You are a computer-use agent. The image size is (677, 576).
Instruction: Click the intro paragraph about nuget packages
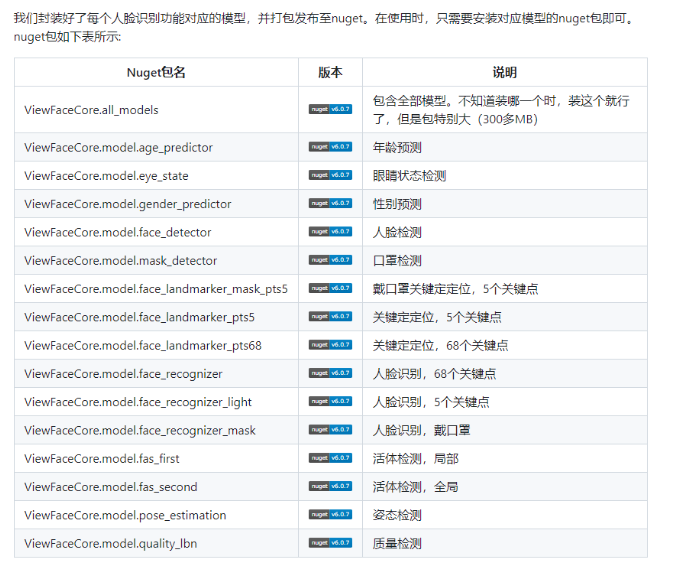324,27
